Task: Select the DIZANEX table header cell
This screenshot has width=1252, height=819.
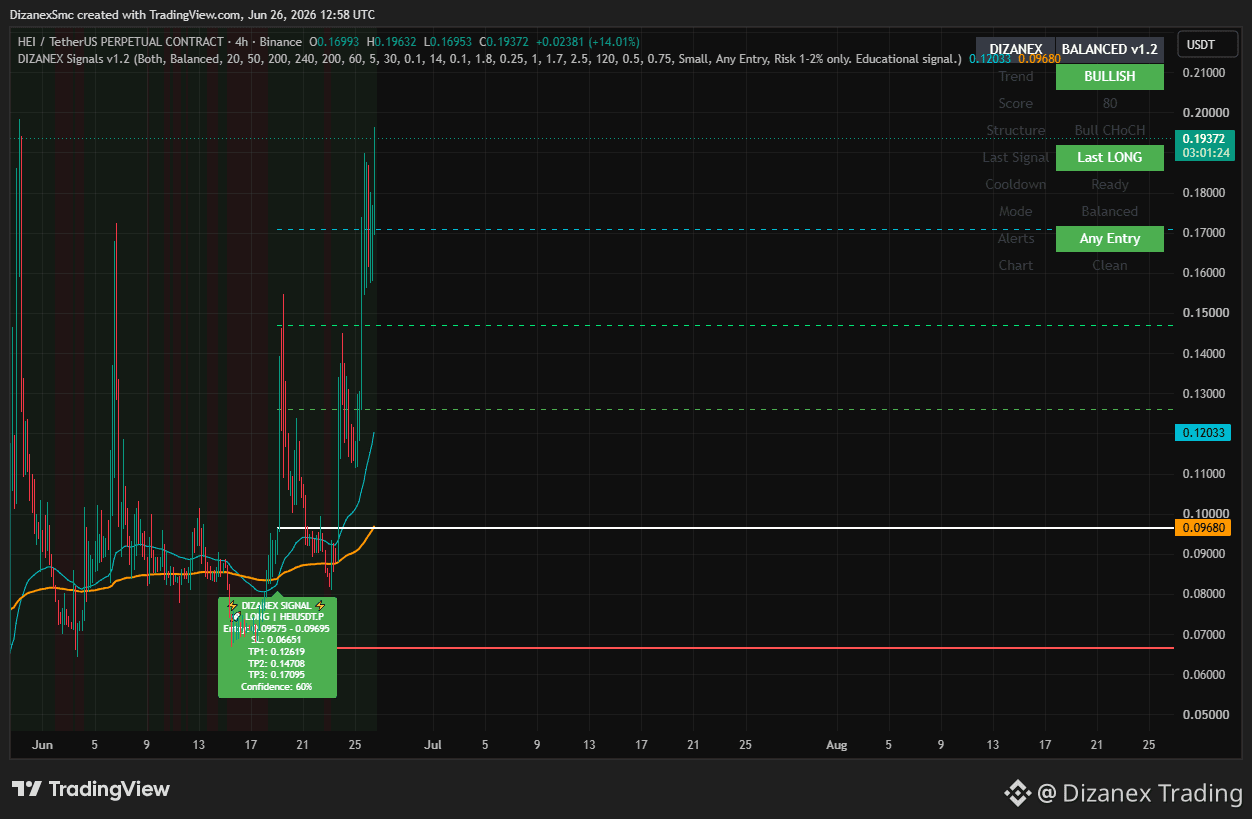Action: (1015, 49)
